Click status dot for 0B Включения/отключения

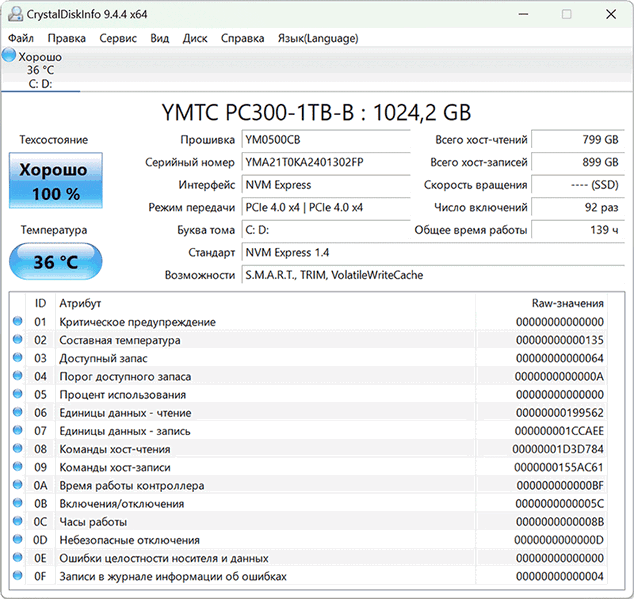pos(17,503)
